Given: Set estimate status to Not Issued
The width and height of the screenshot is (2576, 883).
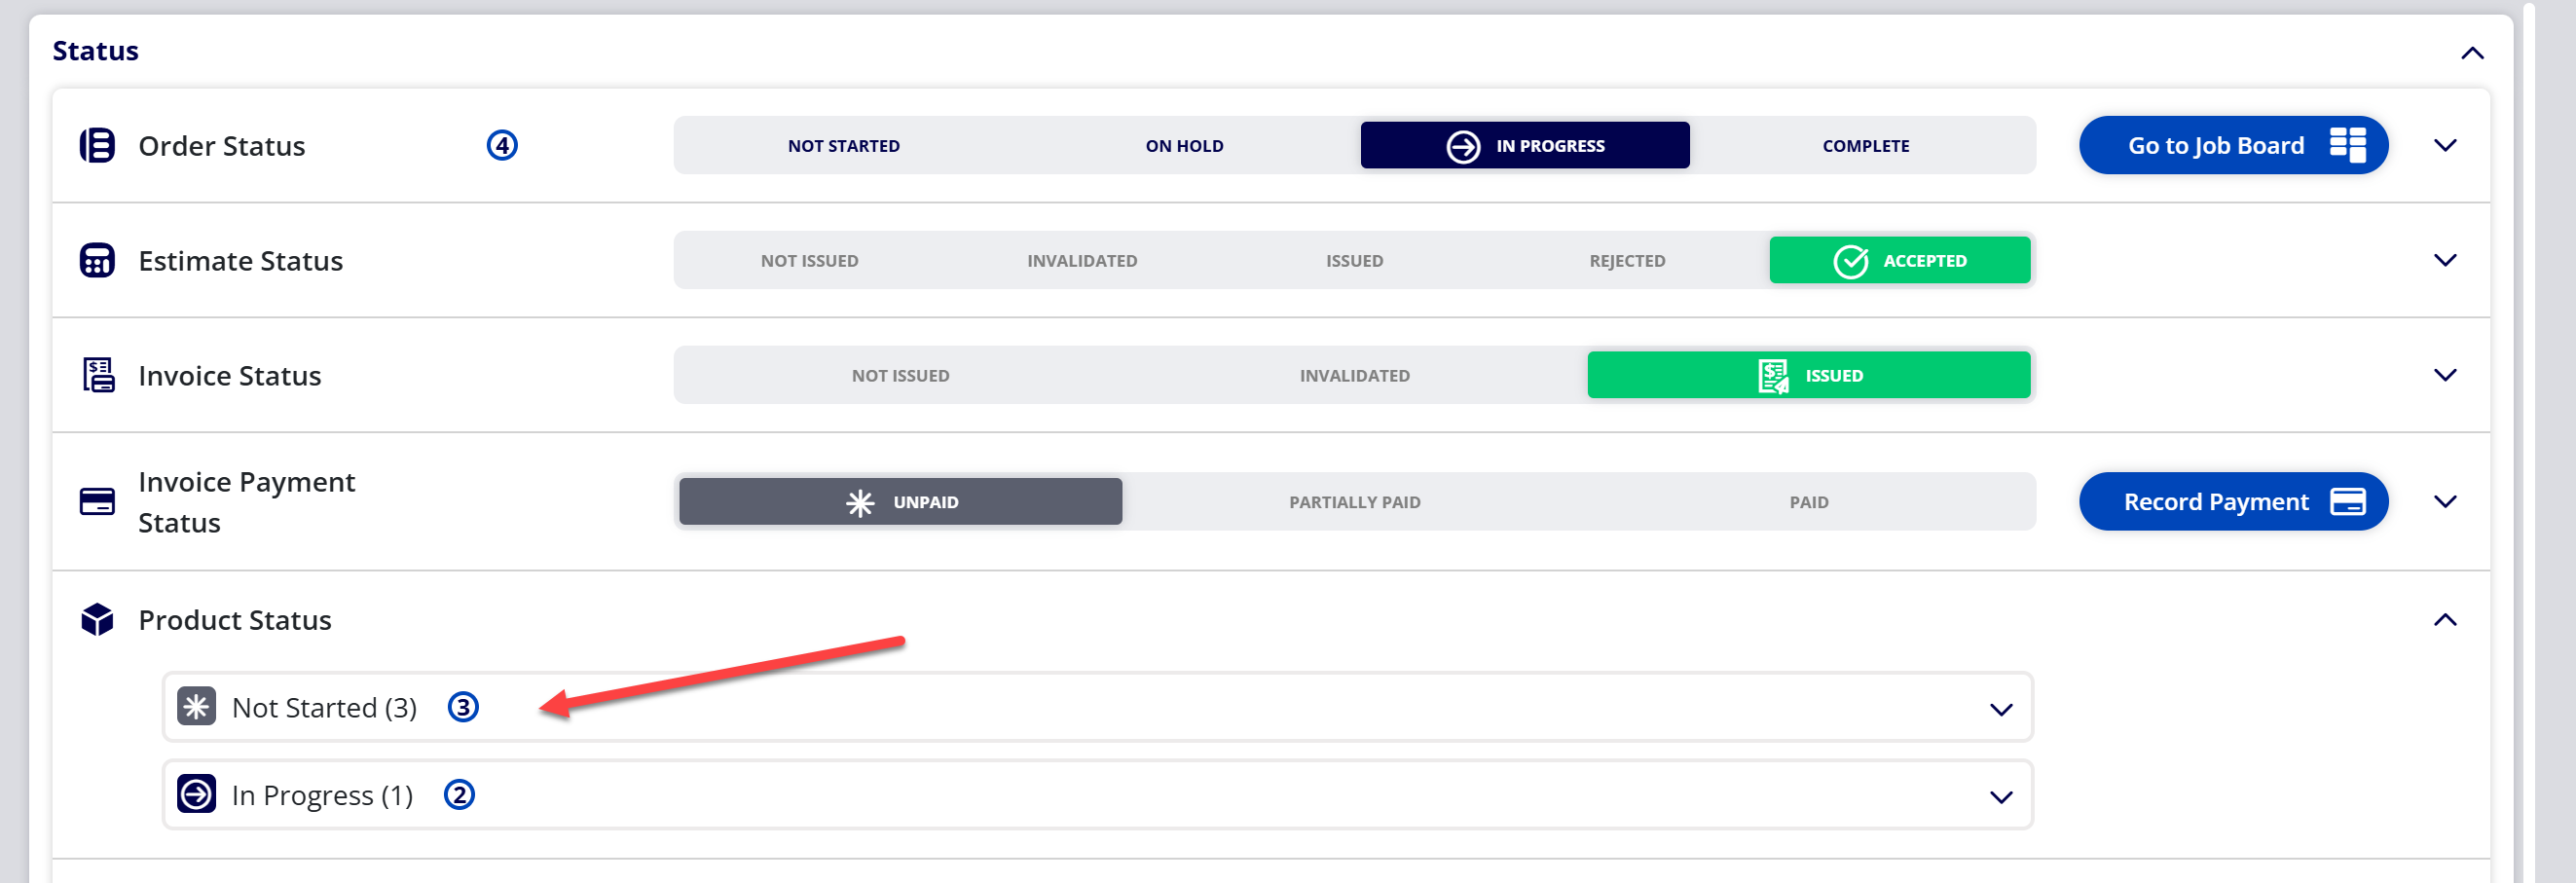Looking at the screenshot, I should click(x=809, y=261).
